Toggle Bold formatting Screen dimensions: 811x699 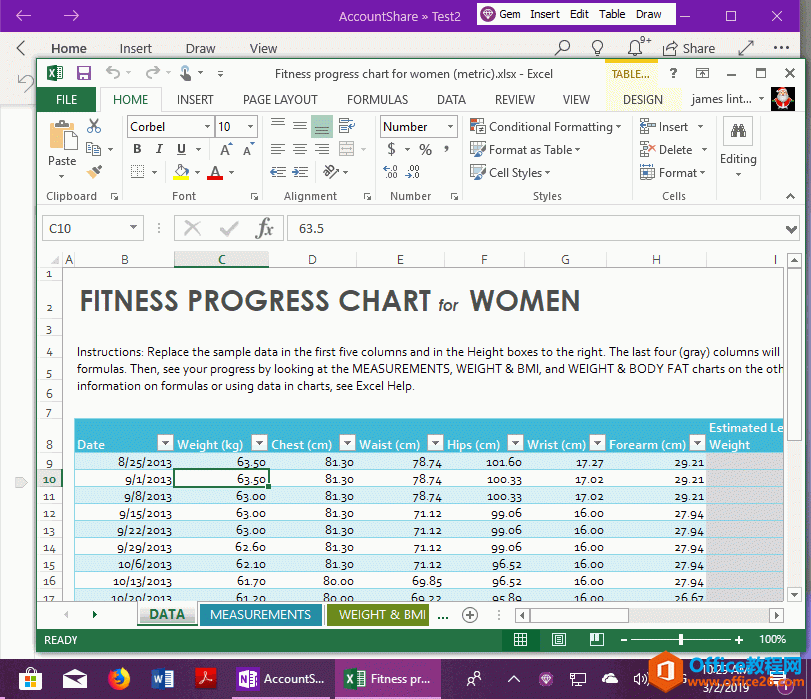pos(137,149)
